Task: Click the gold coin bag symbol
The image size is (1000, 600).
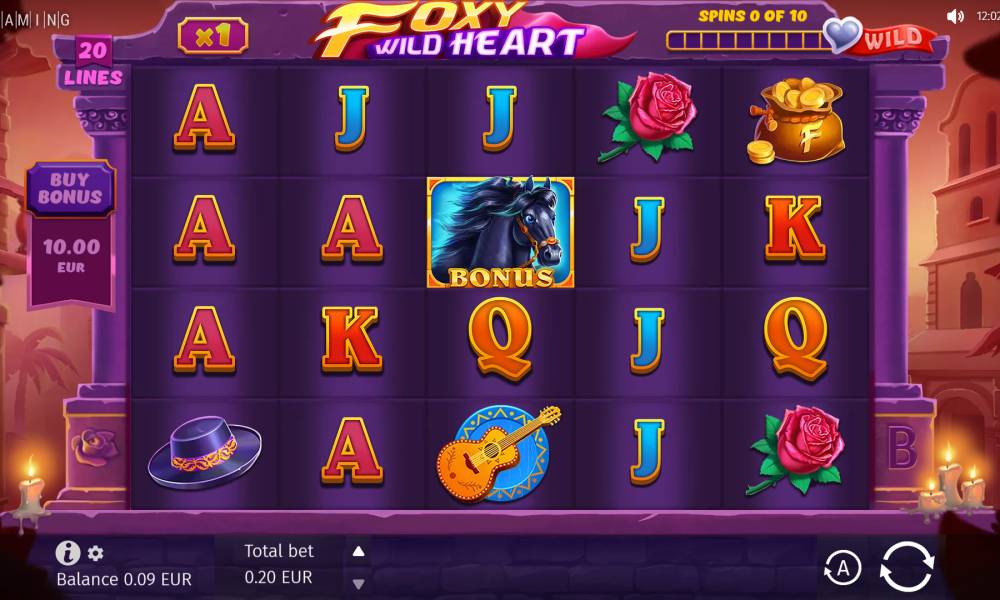Action: click(x=795, y=121)
